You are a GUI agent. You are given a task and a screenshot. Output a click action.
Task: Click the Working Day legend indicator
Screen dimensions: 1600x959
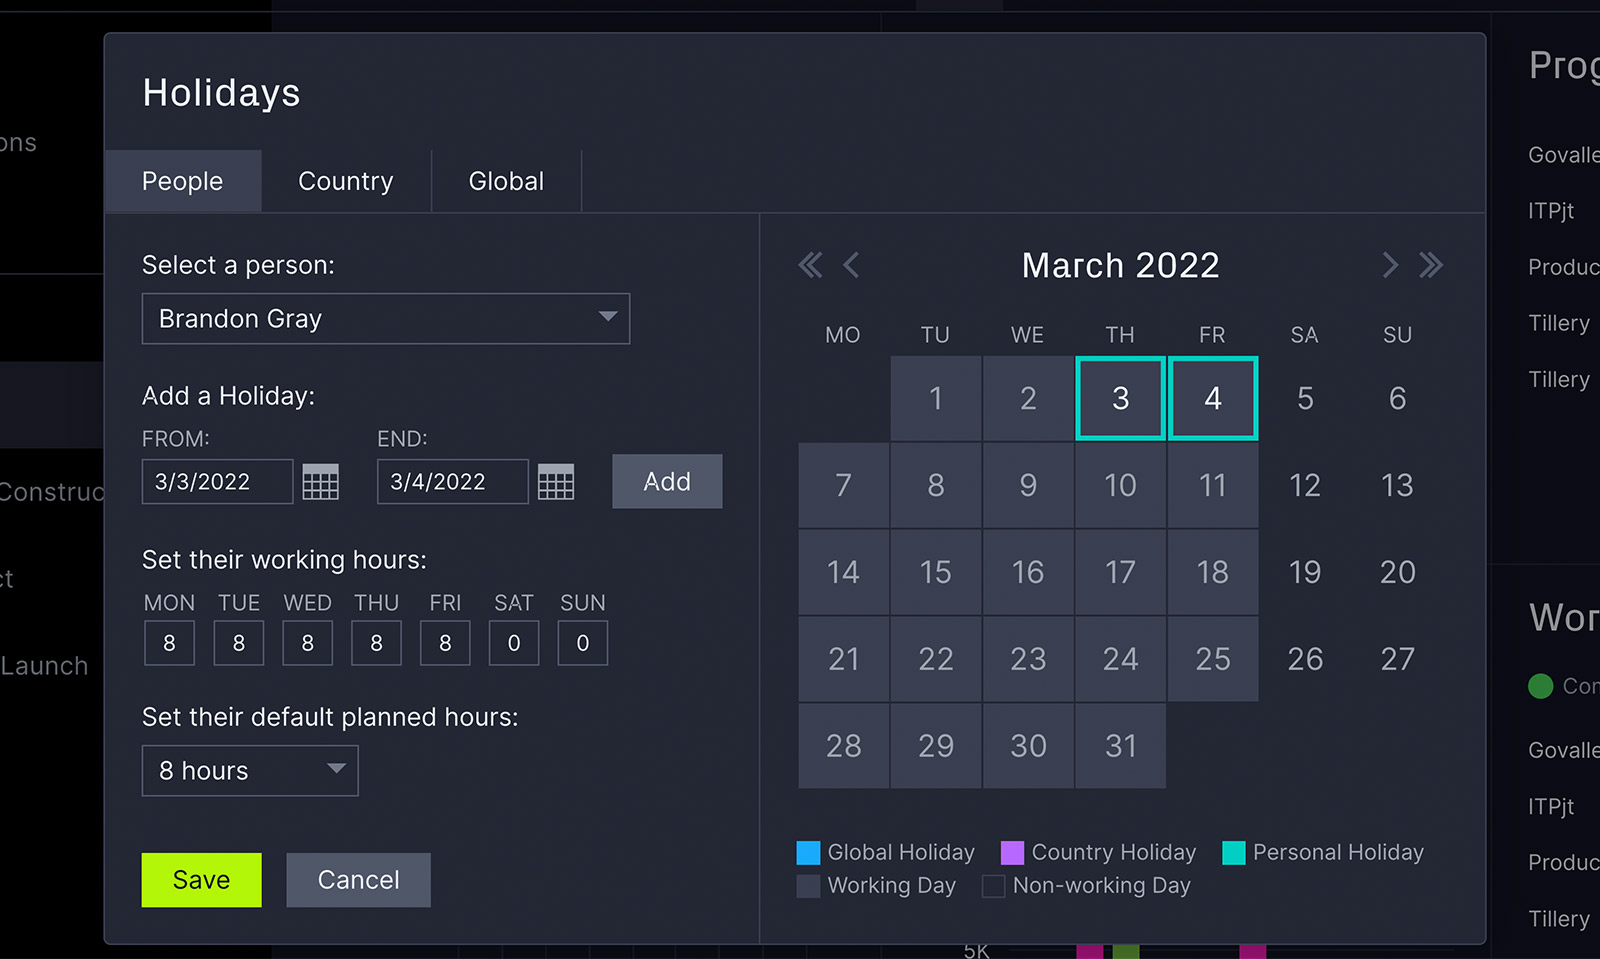(806, 886)
